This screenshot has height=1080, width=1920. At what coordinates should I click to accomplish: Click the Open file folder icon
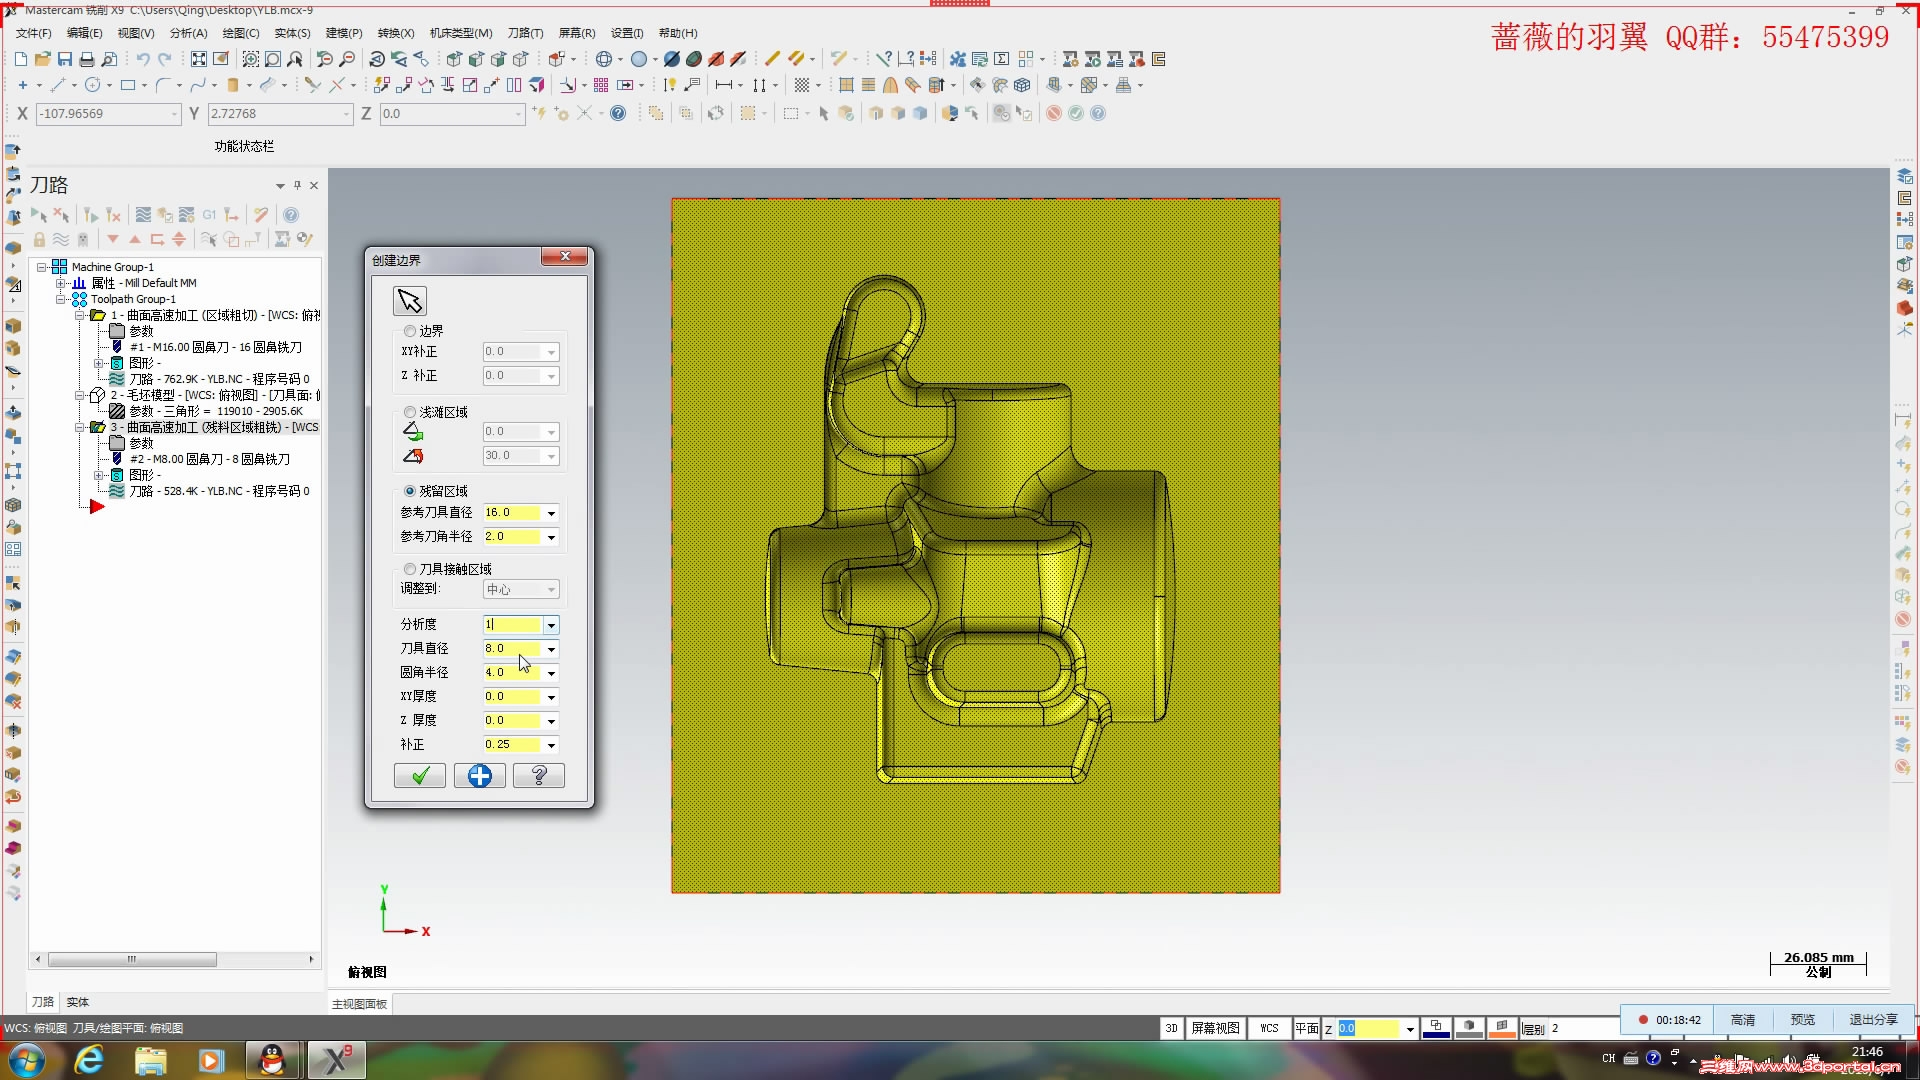click(x=42, y=59)
